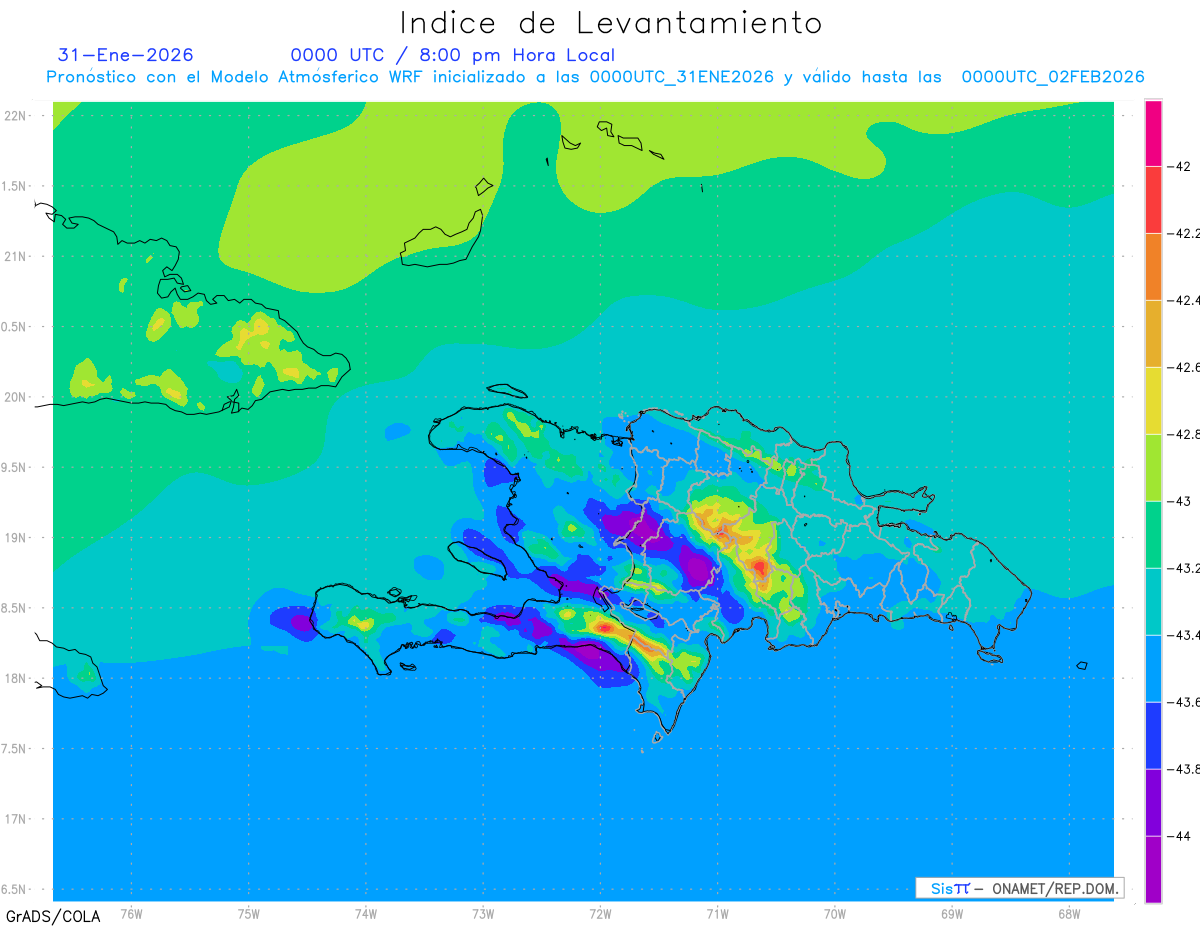
Task: Click '0000UTC_02FEB2026' valid-until time
Action: click(1053, 77)
